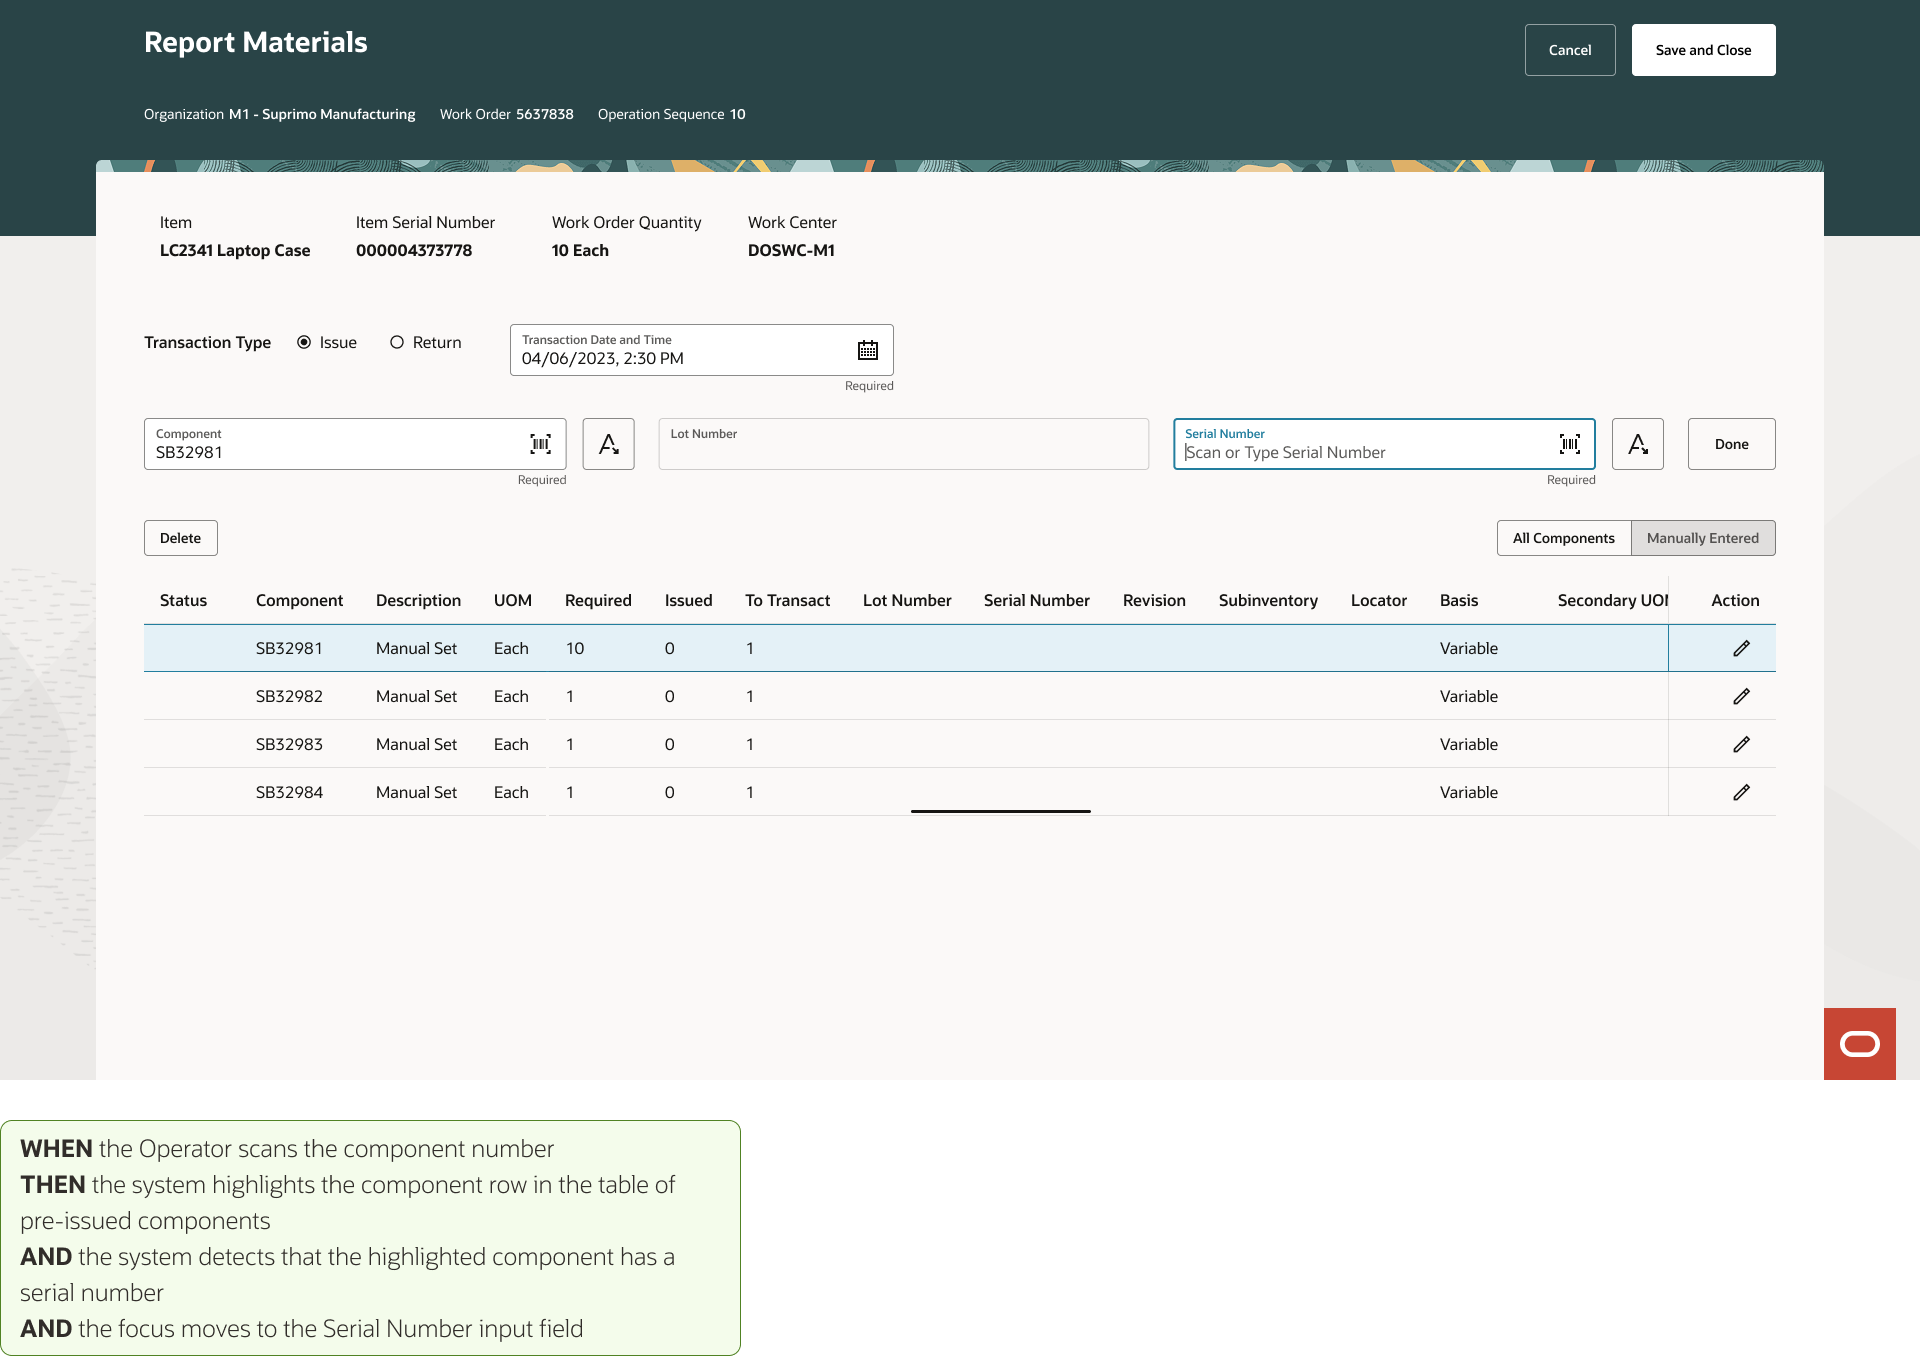Click the Basis column header
Viewport: 1920px width, 1356px height.
pos(1458,600)
